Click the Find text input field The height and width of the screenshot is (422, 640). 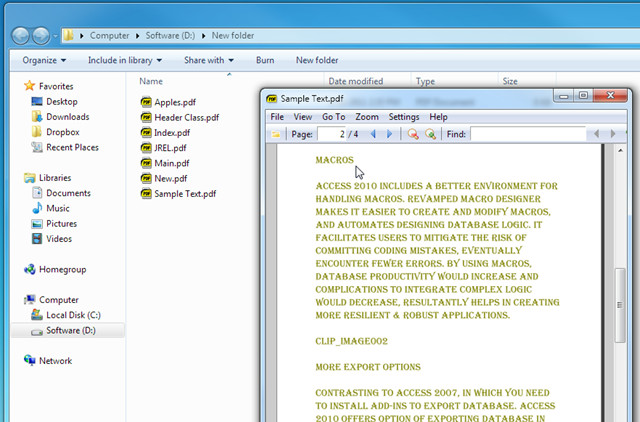pyautogui.click(x=528, y=133)
